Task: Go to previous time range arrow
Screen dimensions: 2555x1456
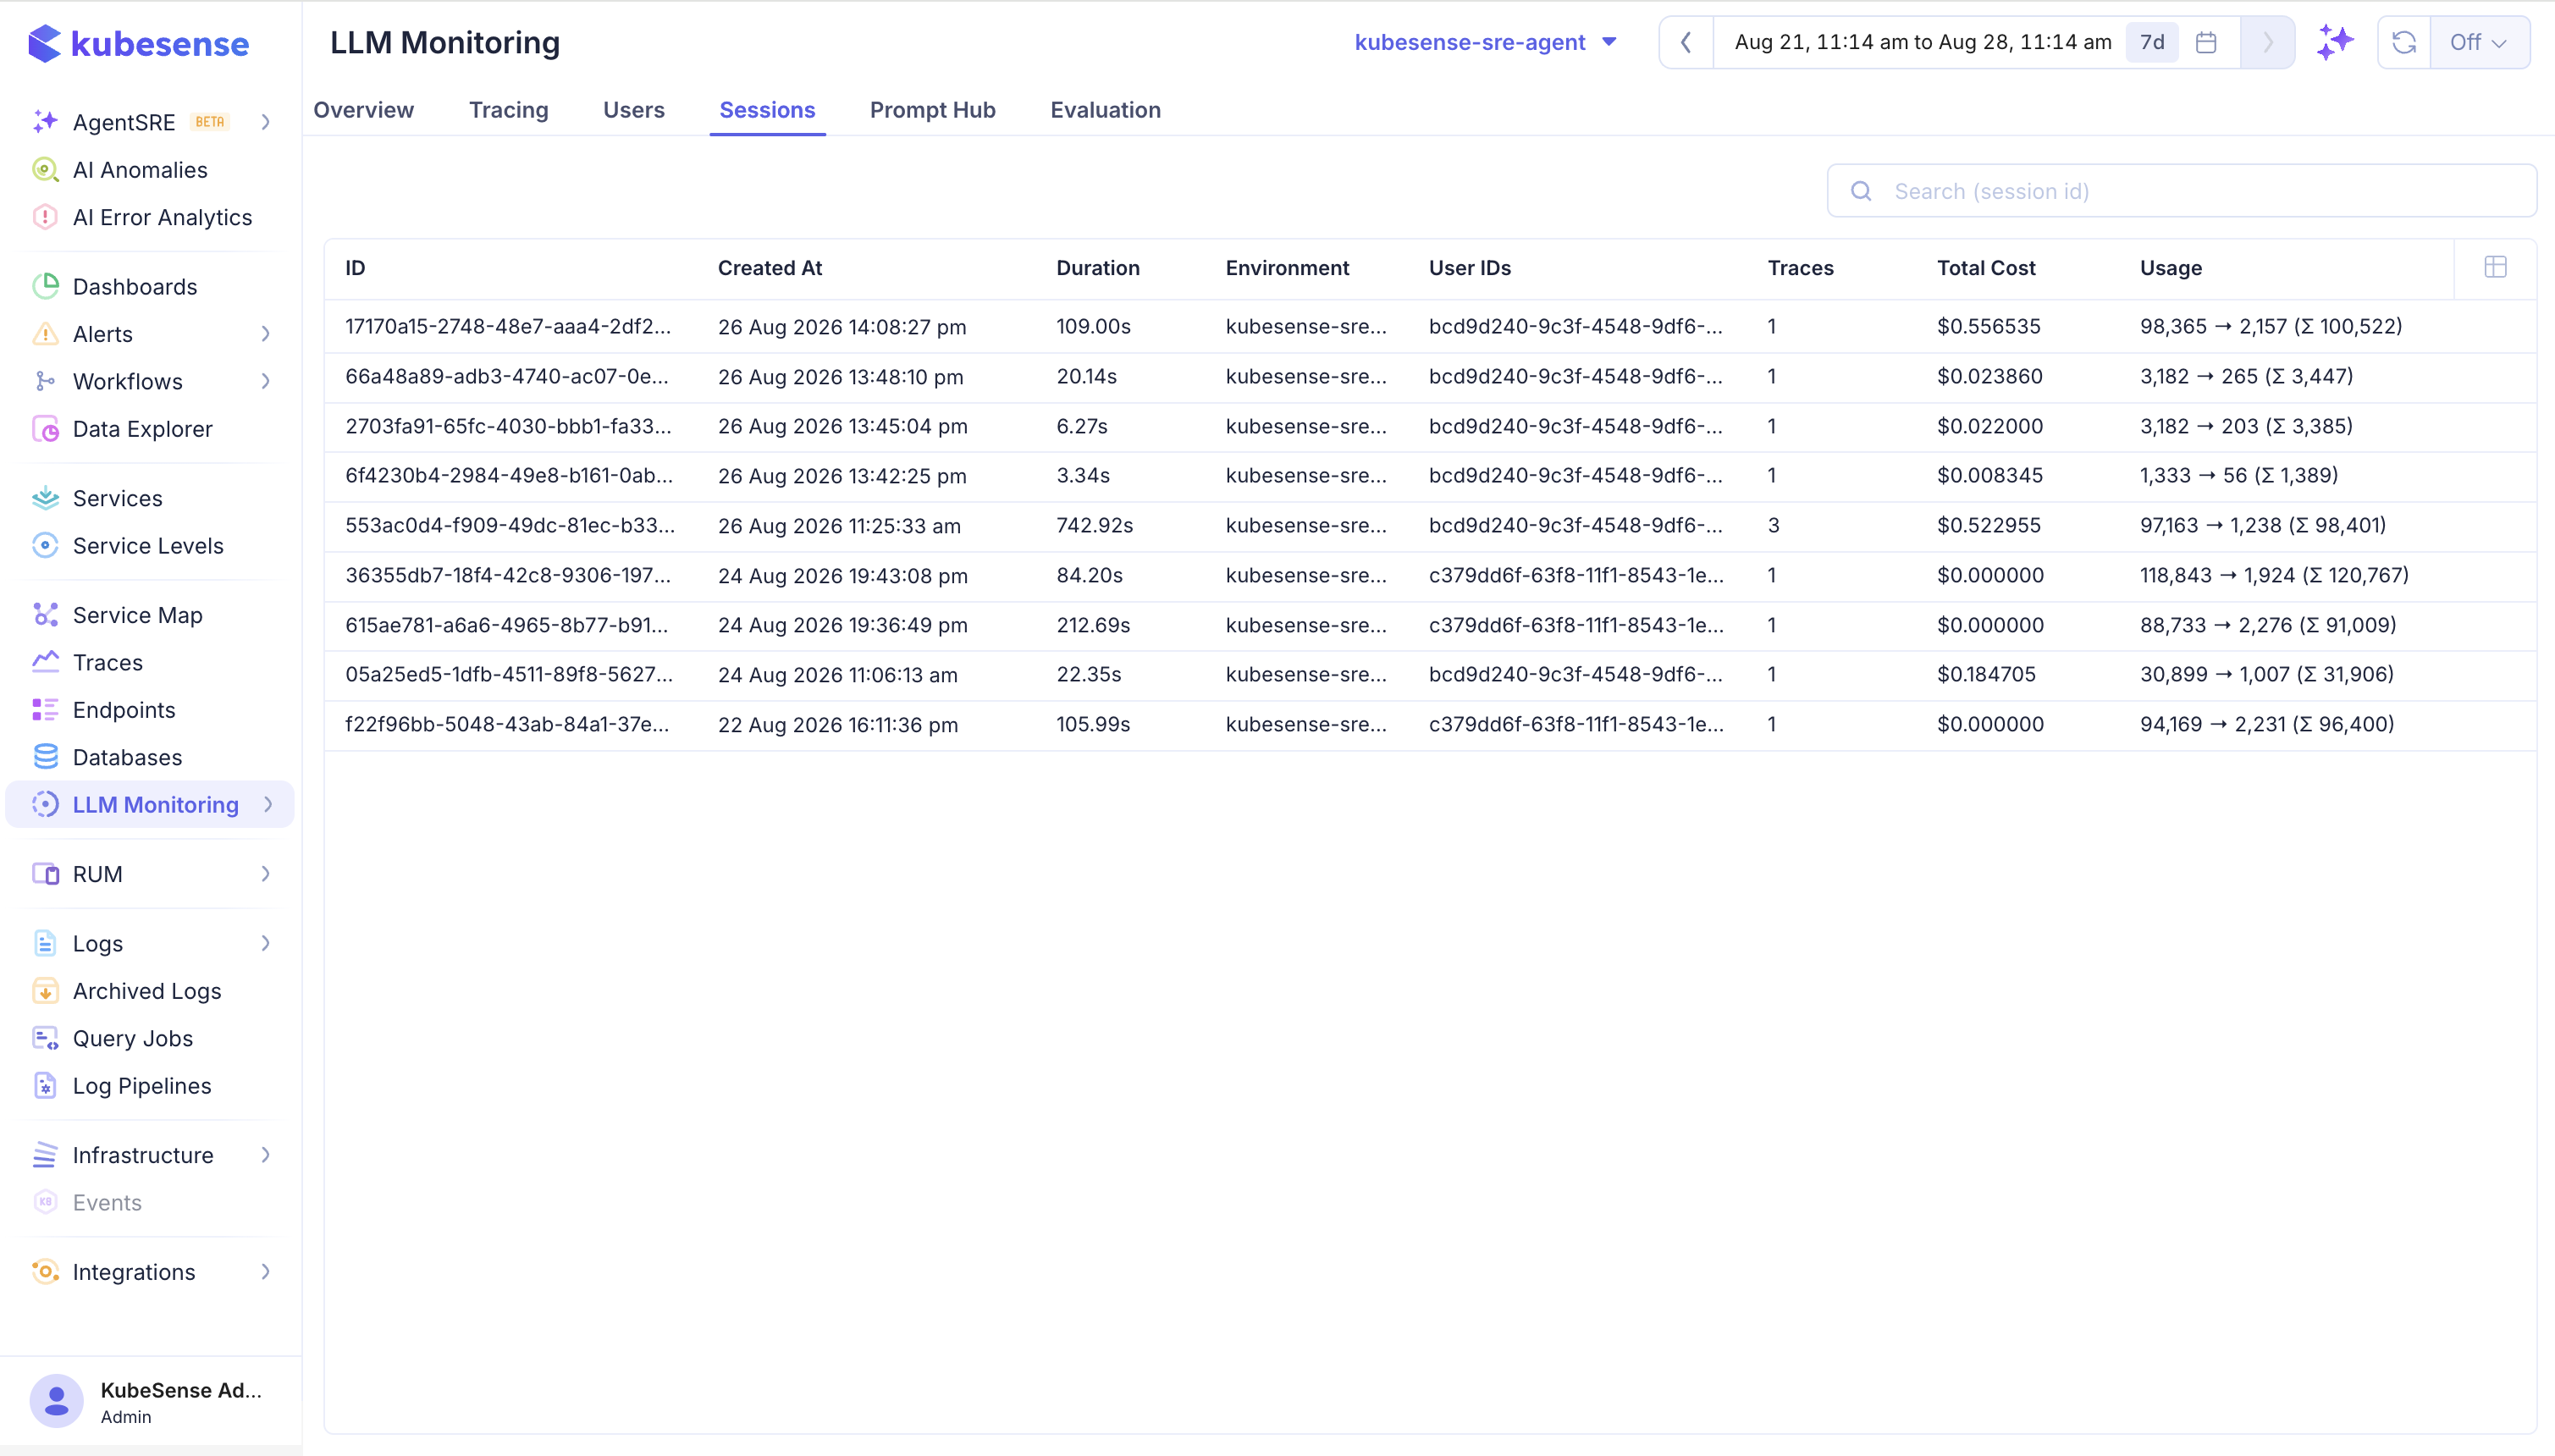Action: 1686,42
